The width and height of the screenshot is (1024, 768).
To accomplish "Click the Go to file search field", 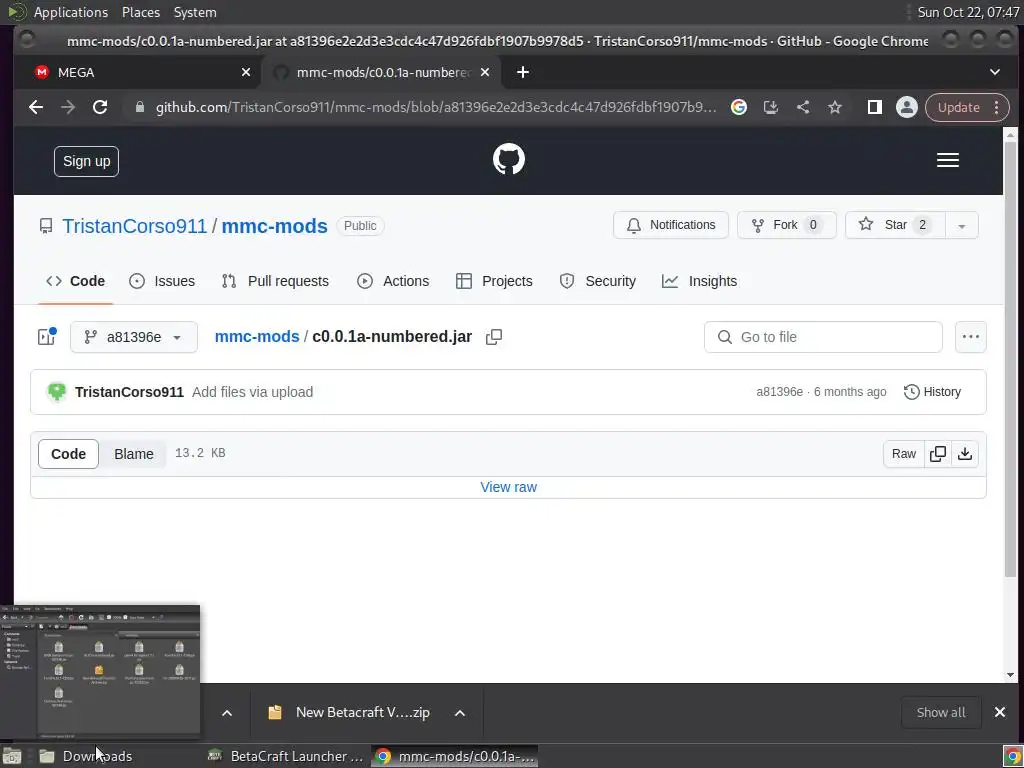I will point(823,337).
